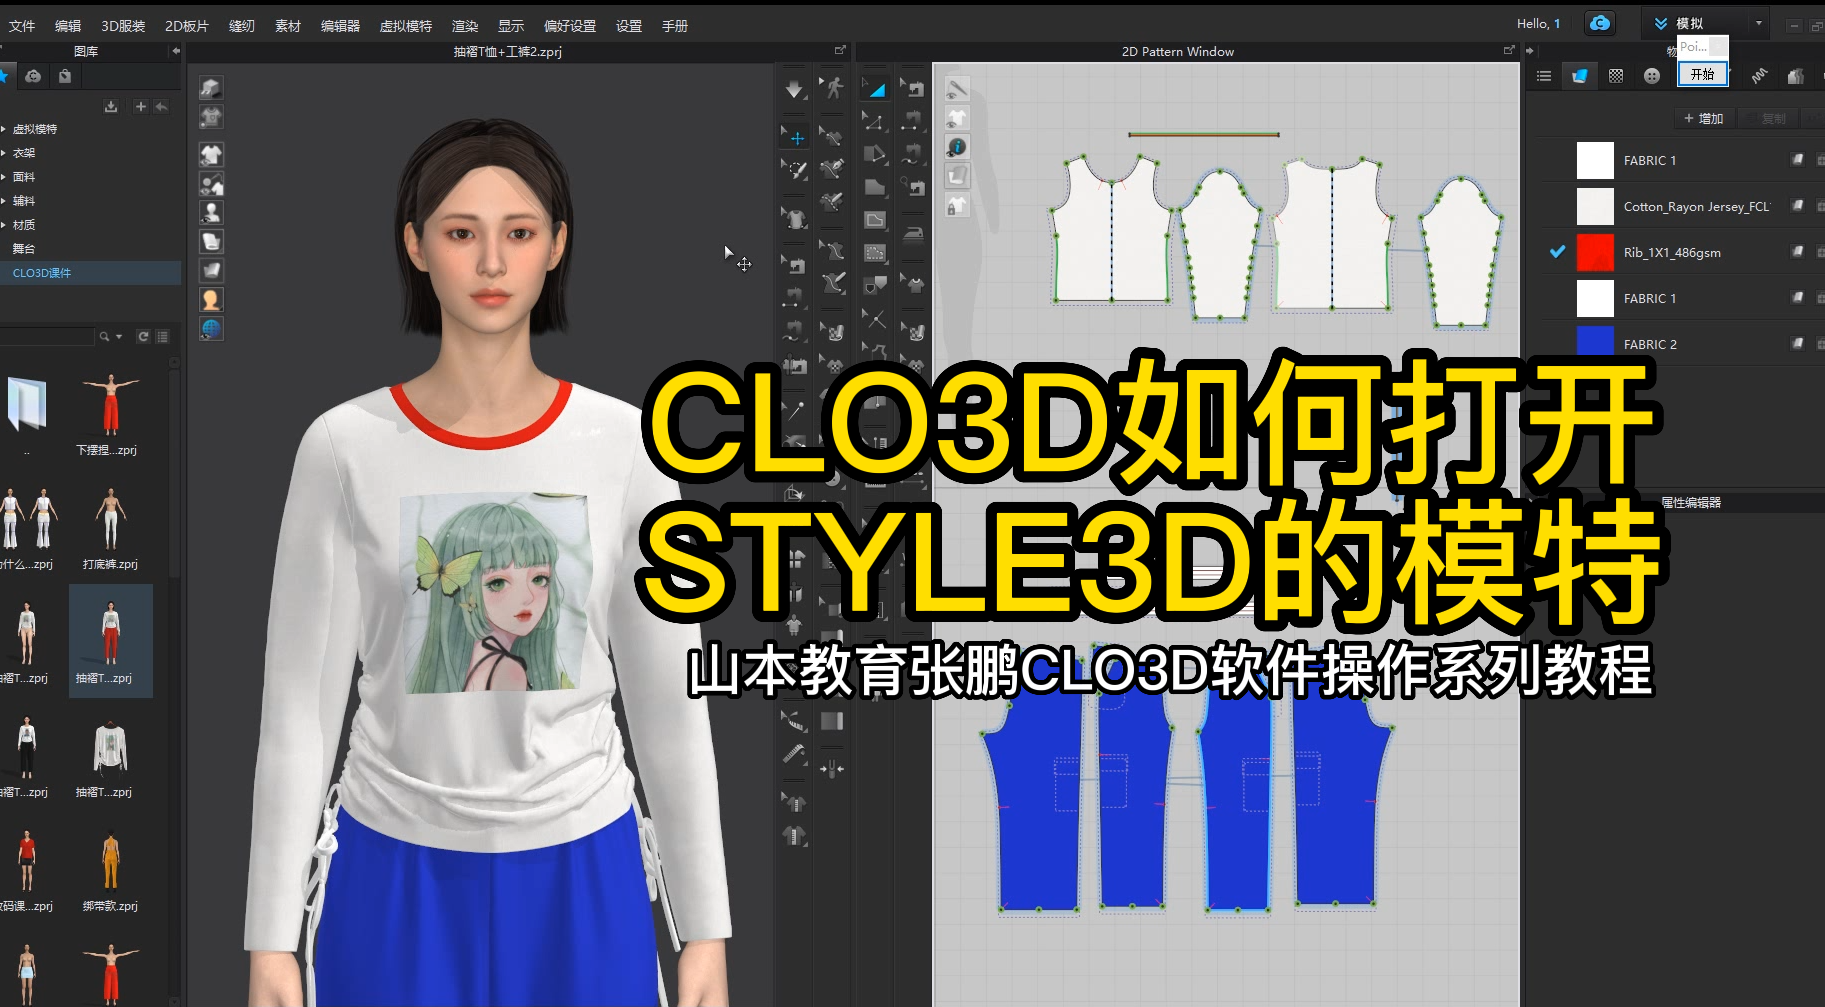Viewport: 1825px width, 1007px height.
Task: Click the Cotton_Rayon Jersey swatch
Action: [1595, 206]
